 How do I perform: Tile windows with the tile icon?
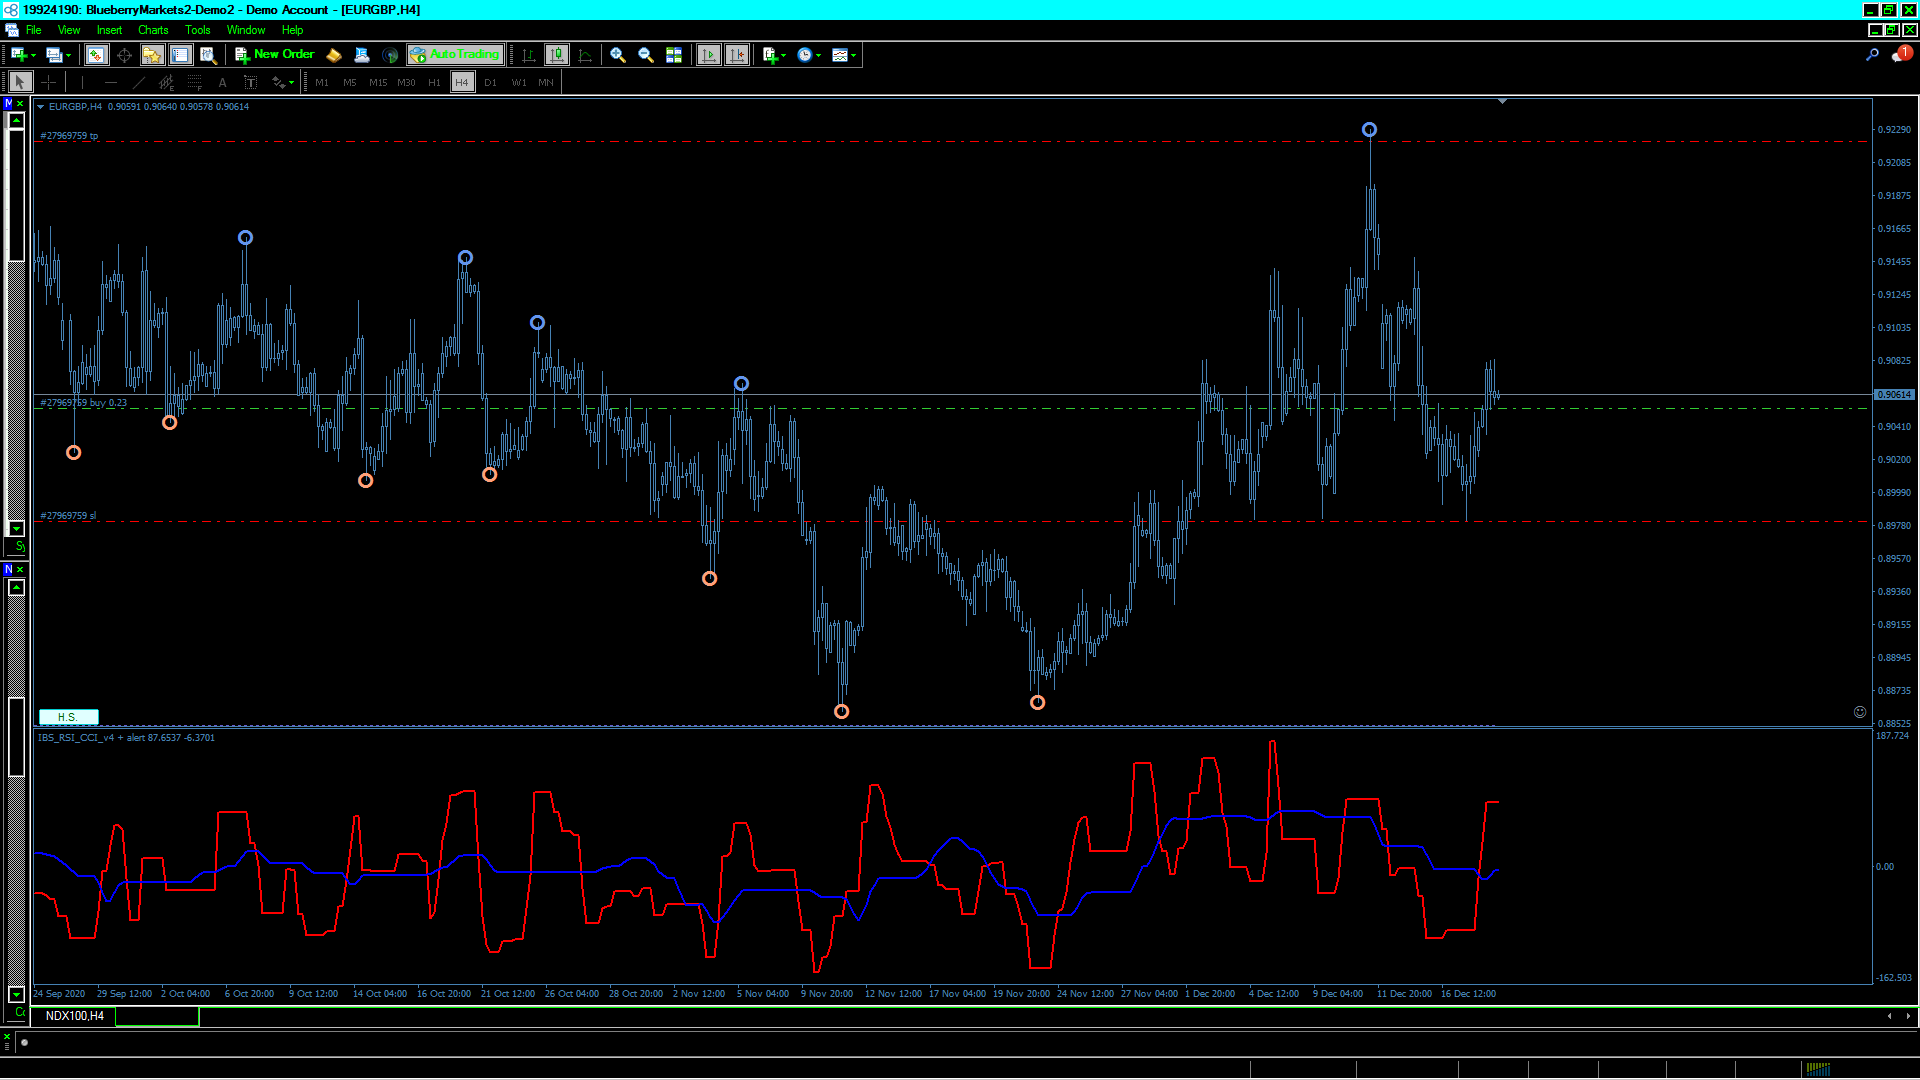coord(674,56)
